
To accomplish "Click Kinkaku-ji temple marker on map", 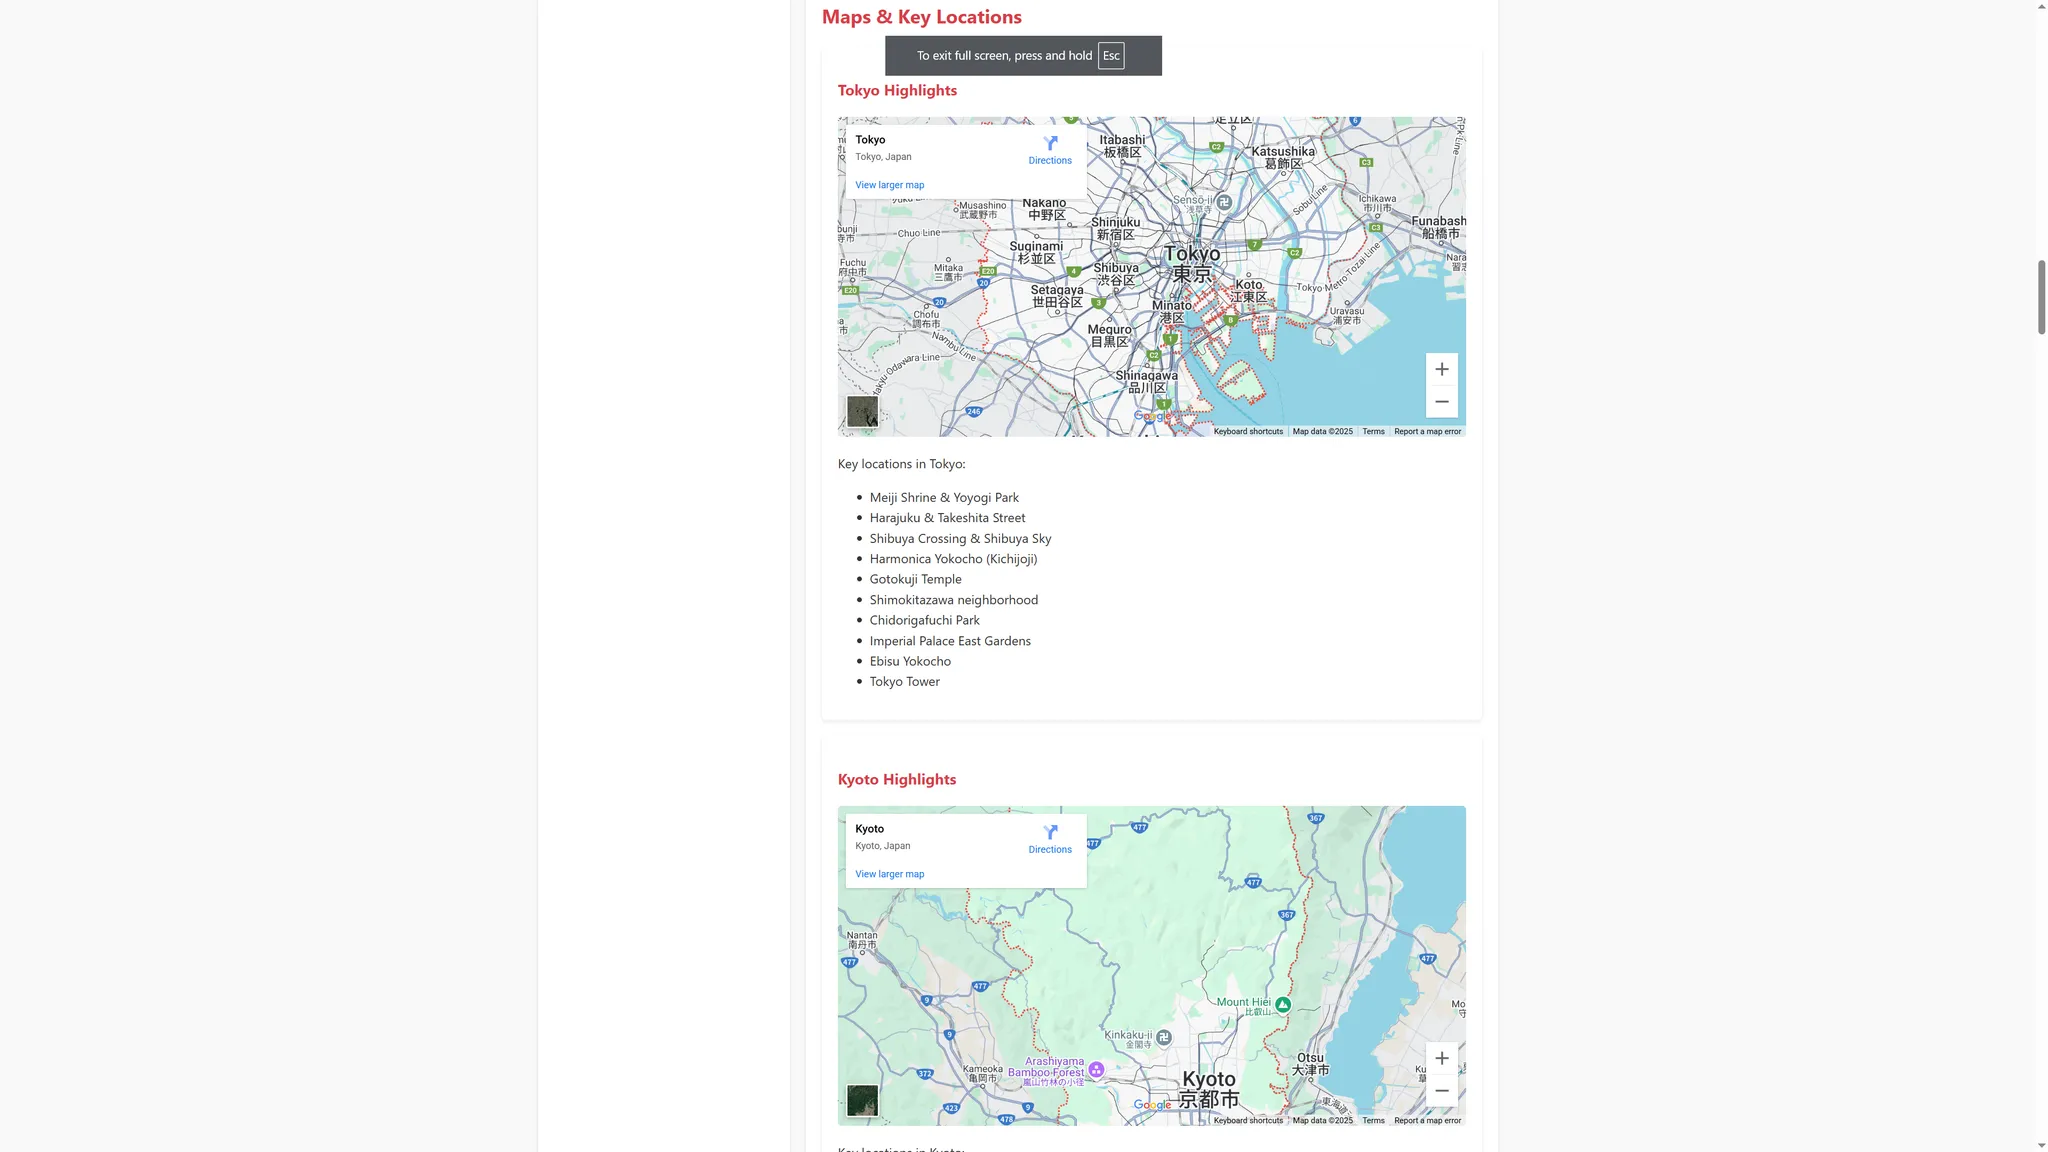I will [x=1163, y=1039].
